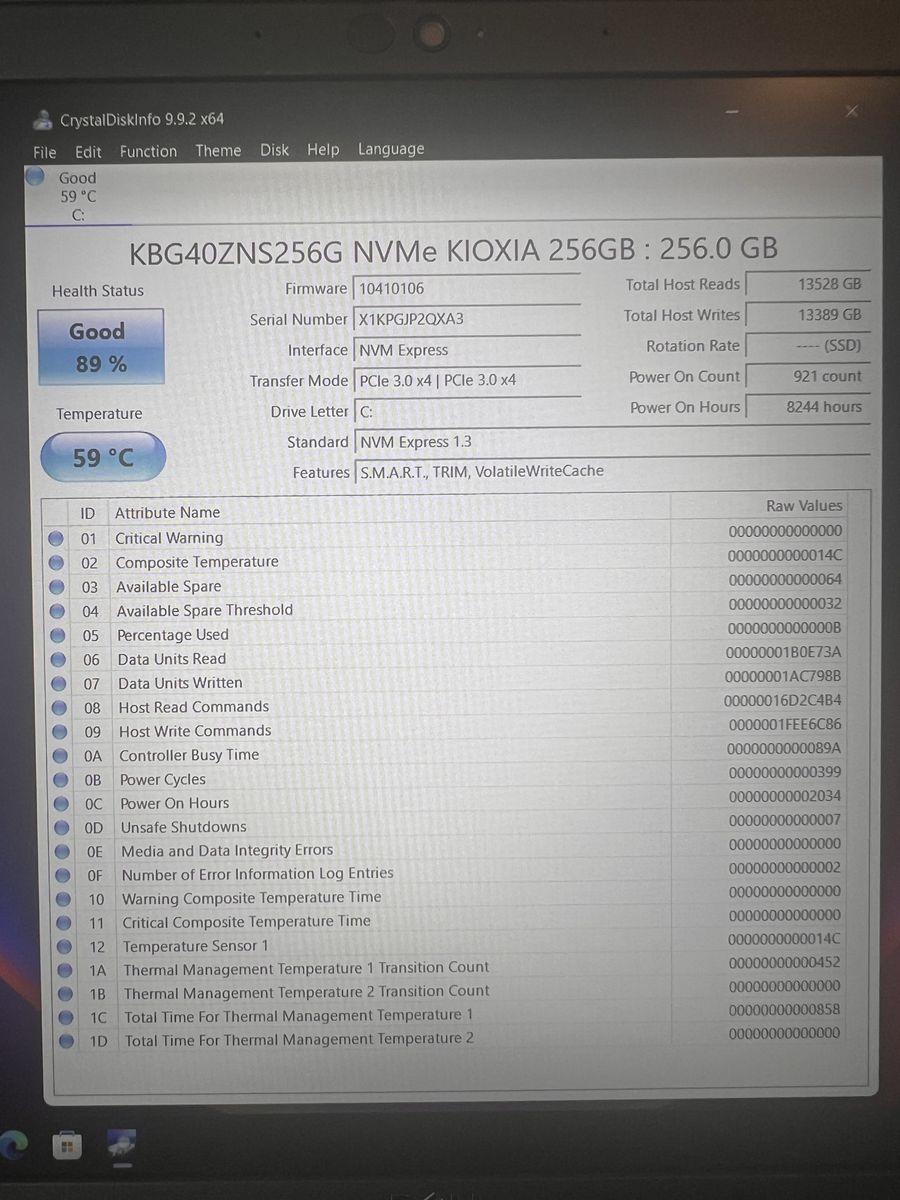
Task: Click the status dot for Critical Composite Temperature Time
Action: point(64,922)
